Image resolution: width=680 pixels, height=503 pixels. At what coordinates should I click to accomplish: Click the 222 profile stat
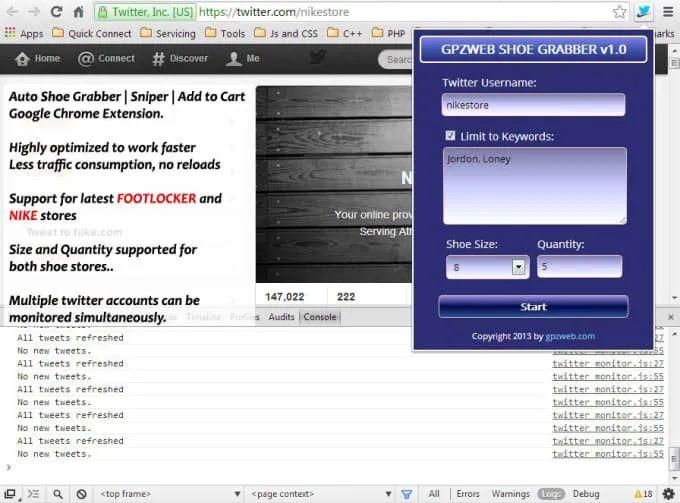346,297
